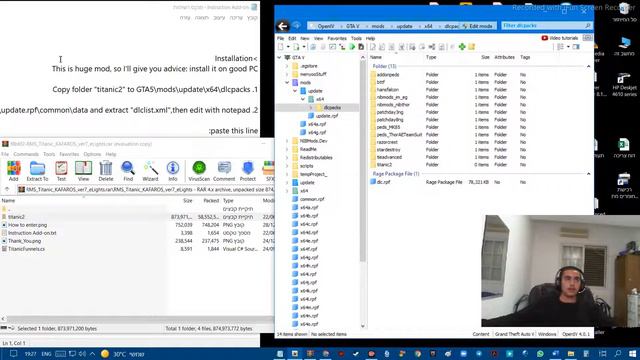Click WinRAR Find magnifier icon
The image size is (640, 360).
click(128, 171)
